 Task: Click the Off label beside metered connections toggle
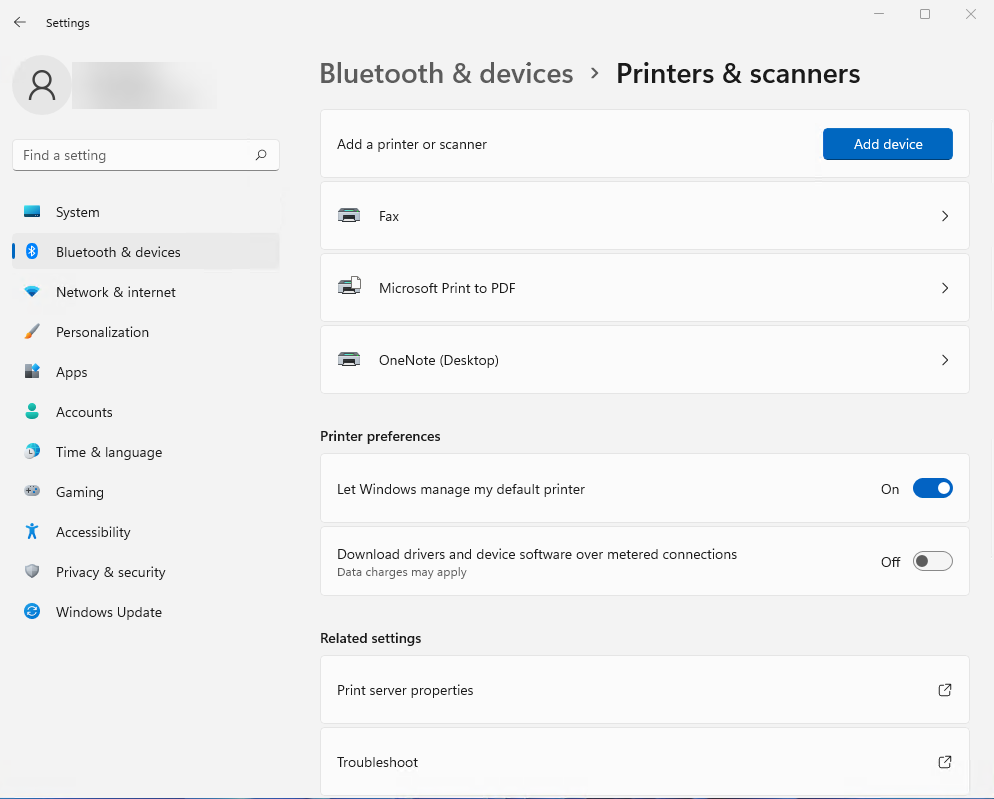891,562
